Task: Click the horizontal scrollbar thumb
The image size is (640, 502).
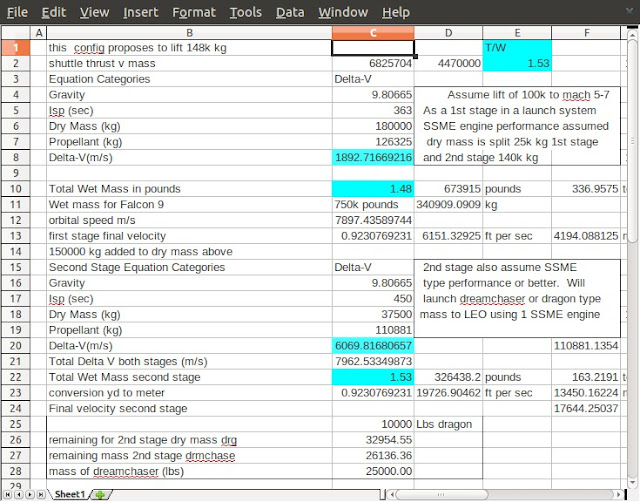Action: [441, 495]
